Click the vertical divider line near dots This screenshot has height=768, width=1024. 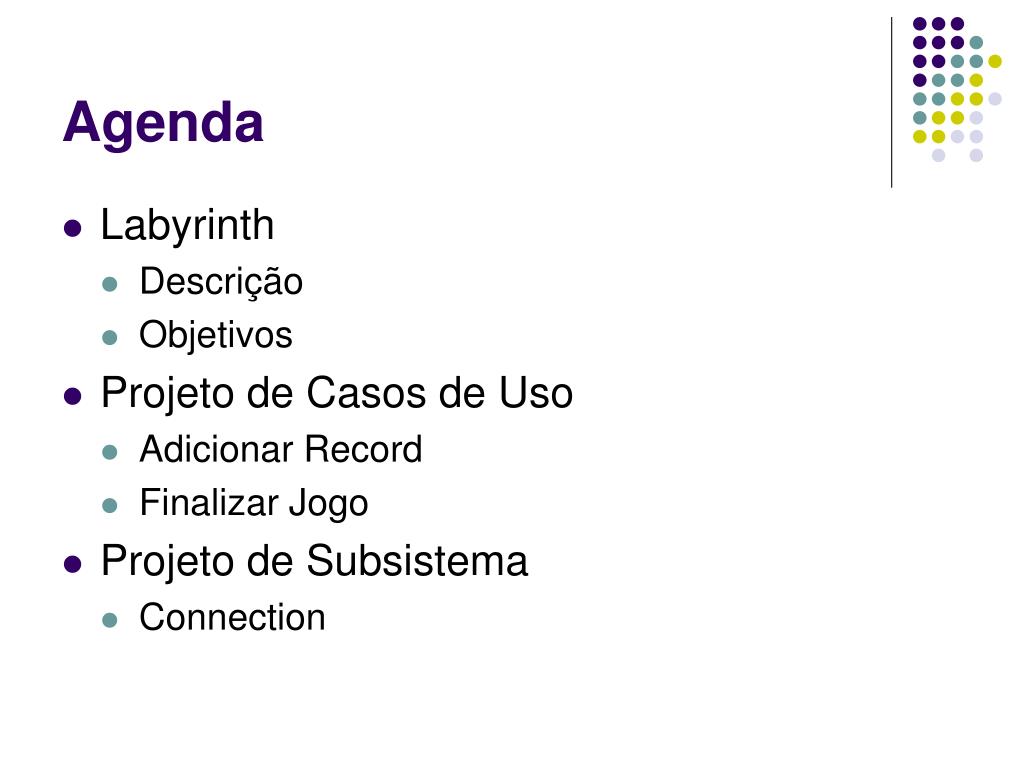pyautogui.click(x=891, y=103)
